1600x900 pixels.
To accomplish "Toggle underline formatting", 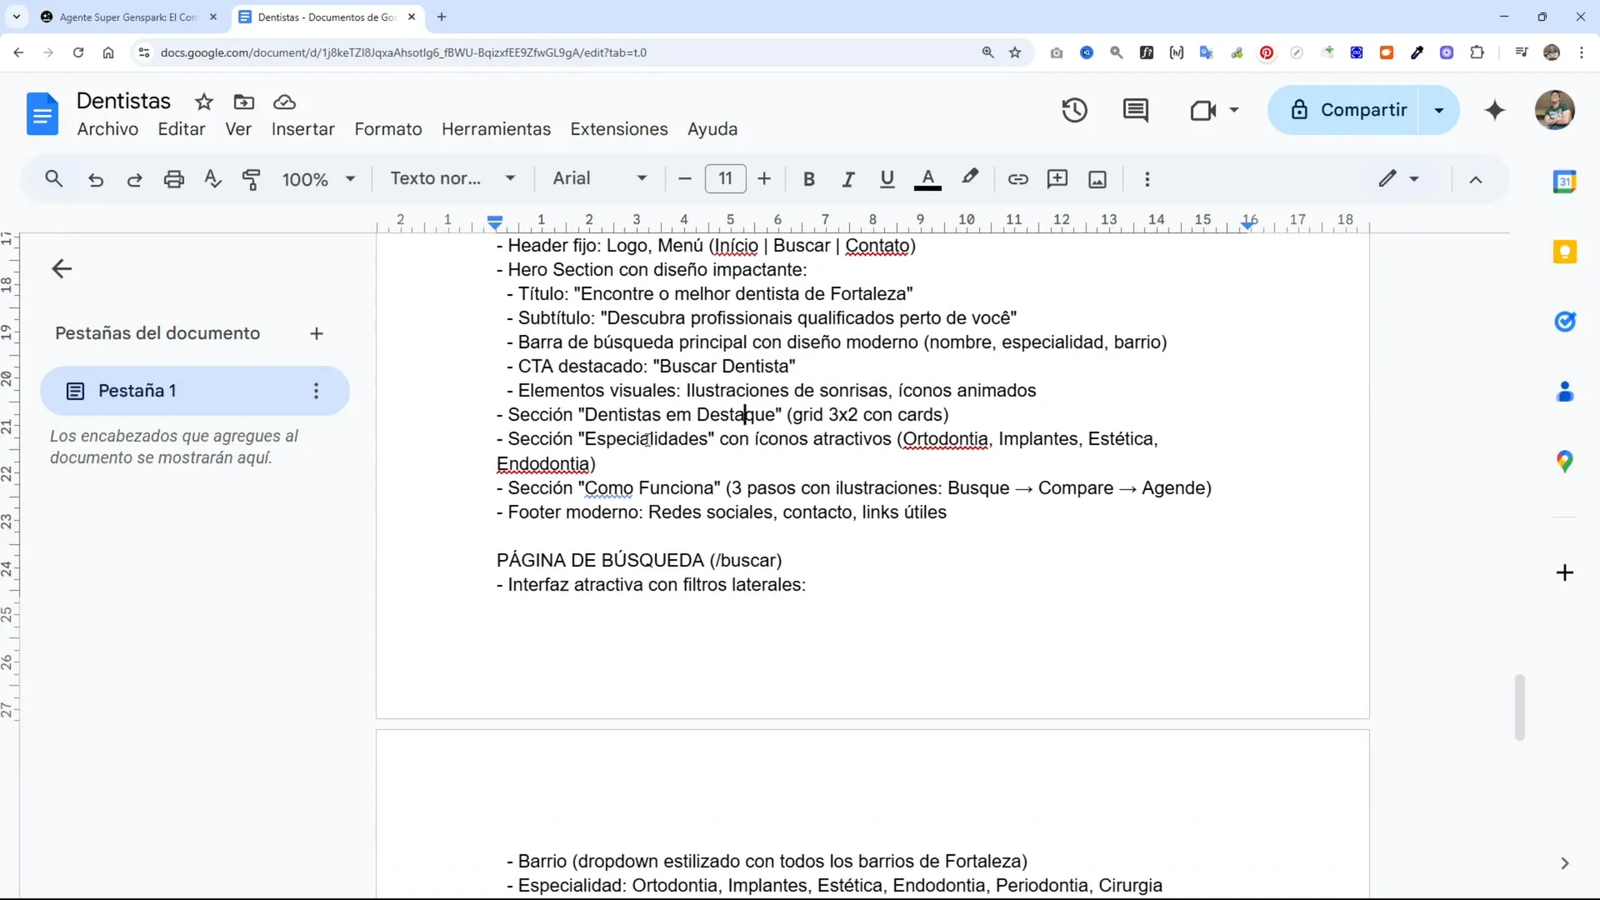I will (x=886, y=178).
